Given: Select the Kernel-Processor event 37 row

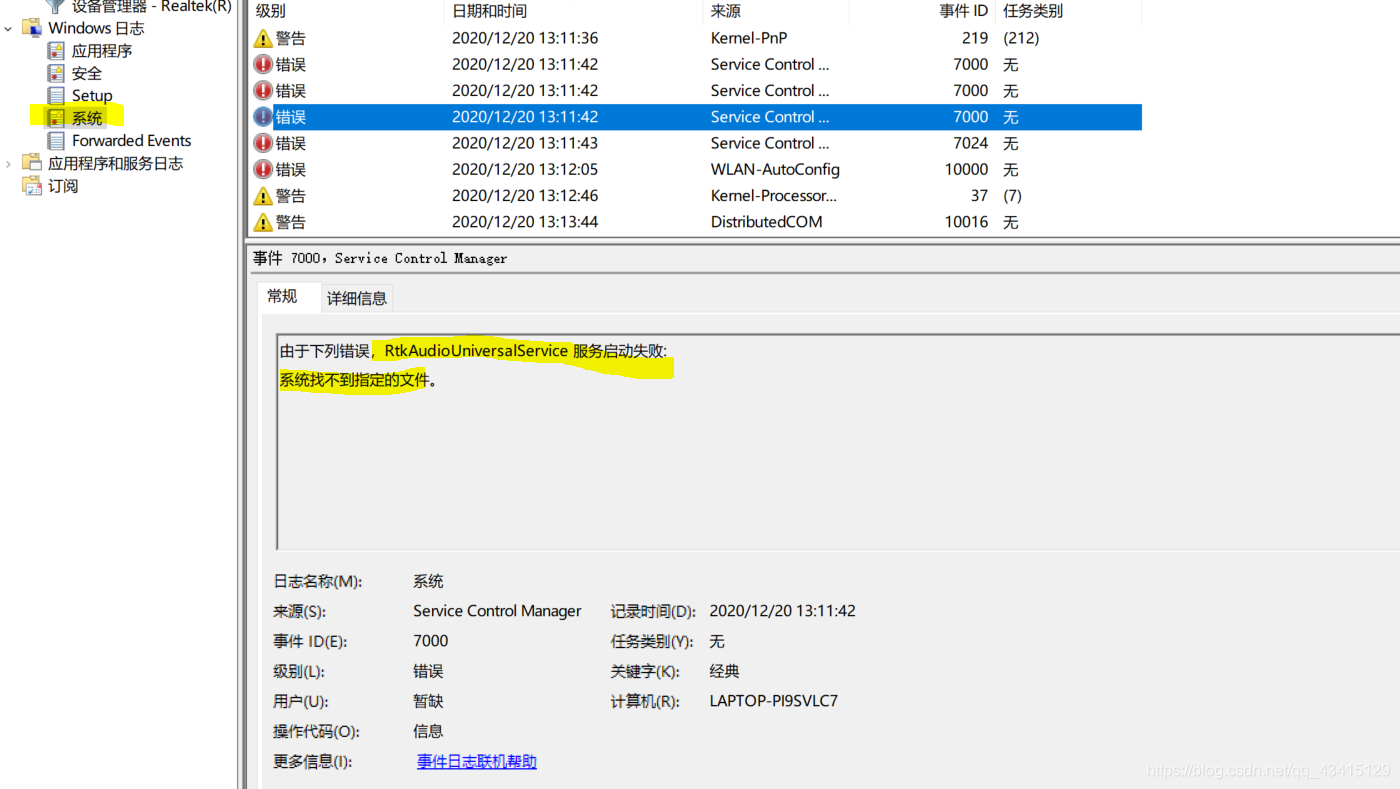Looking at the screenshot, I should (x=695, y=195).
